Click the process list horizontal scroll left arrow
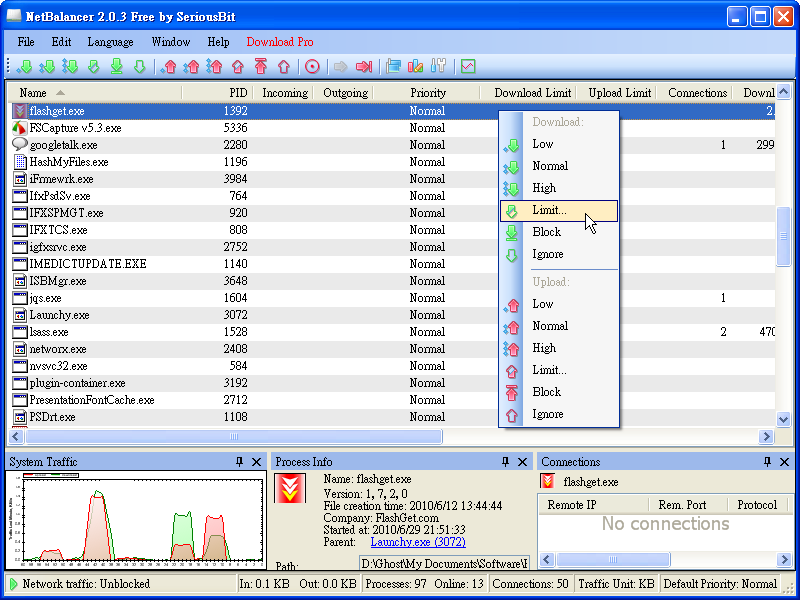Viewport: 800px width, 600px height. click(16, 436)
